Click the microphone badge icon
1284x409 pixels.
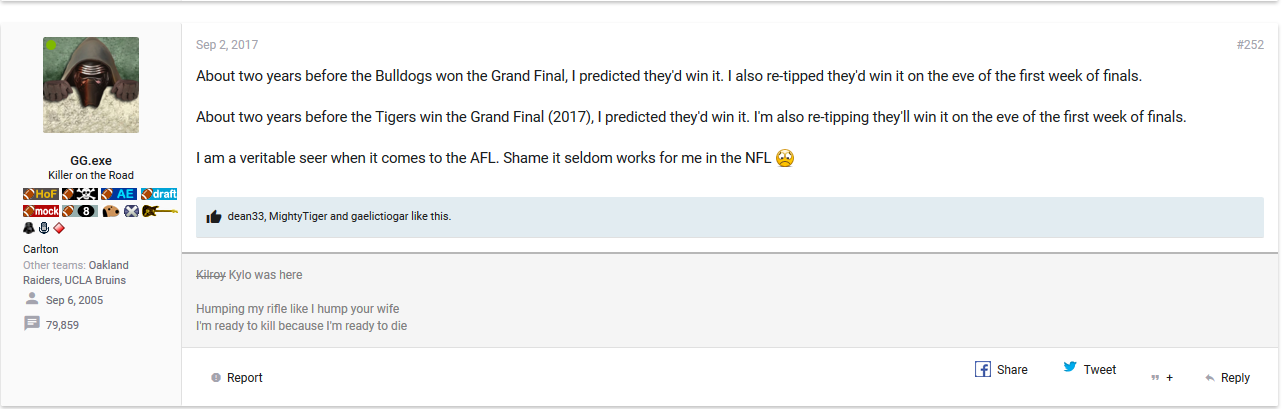click(x=44, y=228)
